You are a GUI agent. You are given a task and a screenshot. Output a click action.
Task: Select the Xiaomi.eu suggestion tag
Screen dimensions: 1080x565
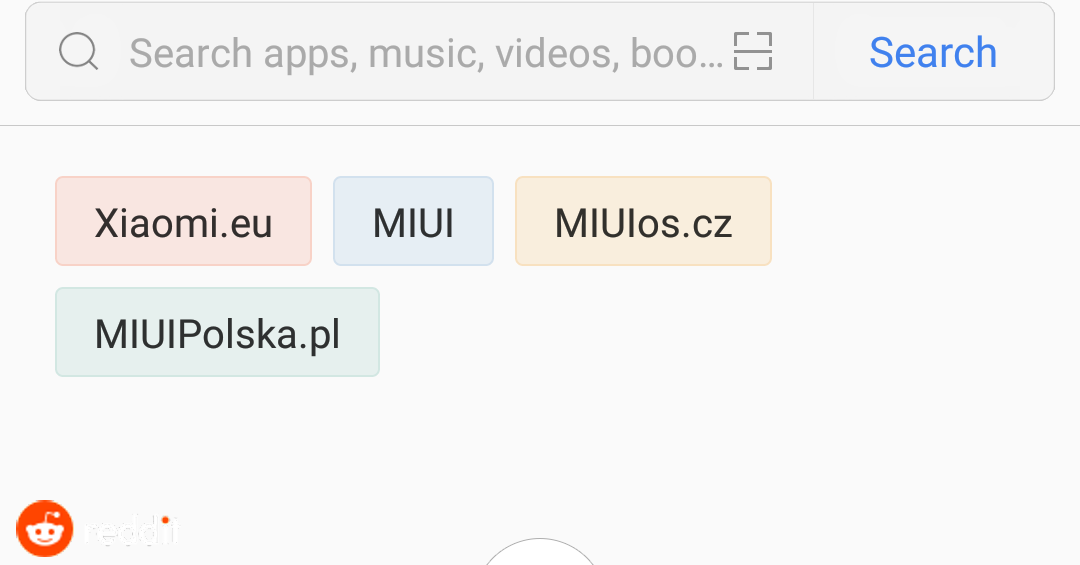183,222
